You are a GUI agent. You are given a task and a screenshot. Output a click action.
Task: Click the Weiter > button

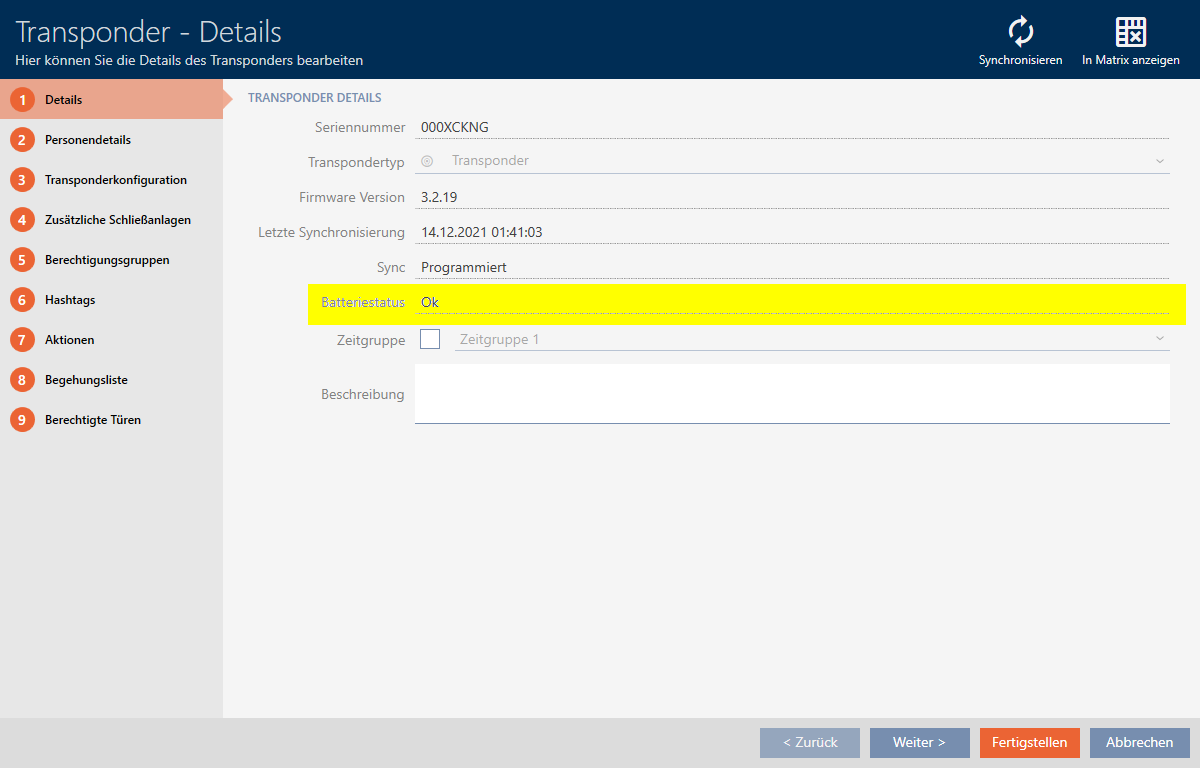click(919, 743)
